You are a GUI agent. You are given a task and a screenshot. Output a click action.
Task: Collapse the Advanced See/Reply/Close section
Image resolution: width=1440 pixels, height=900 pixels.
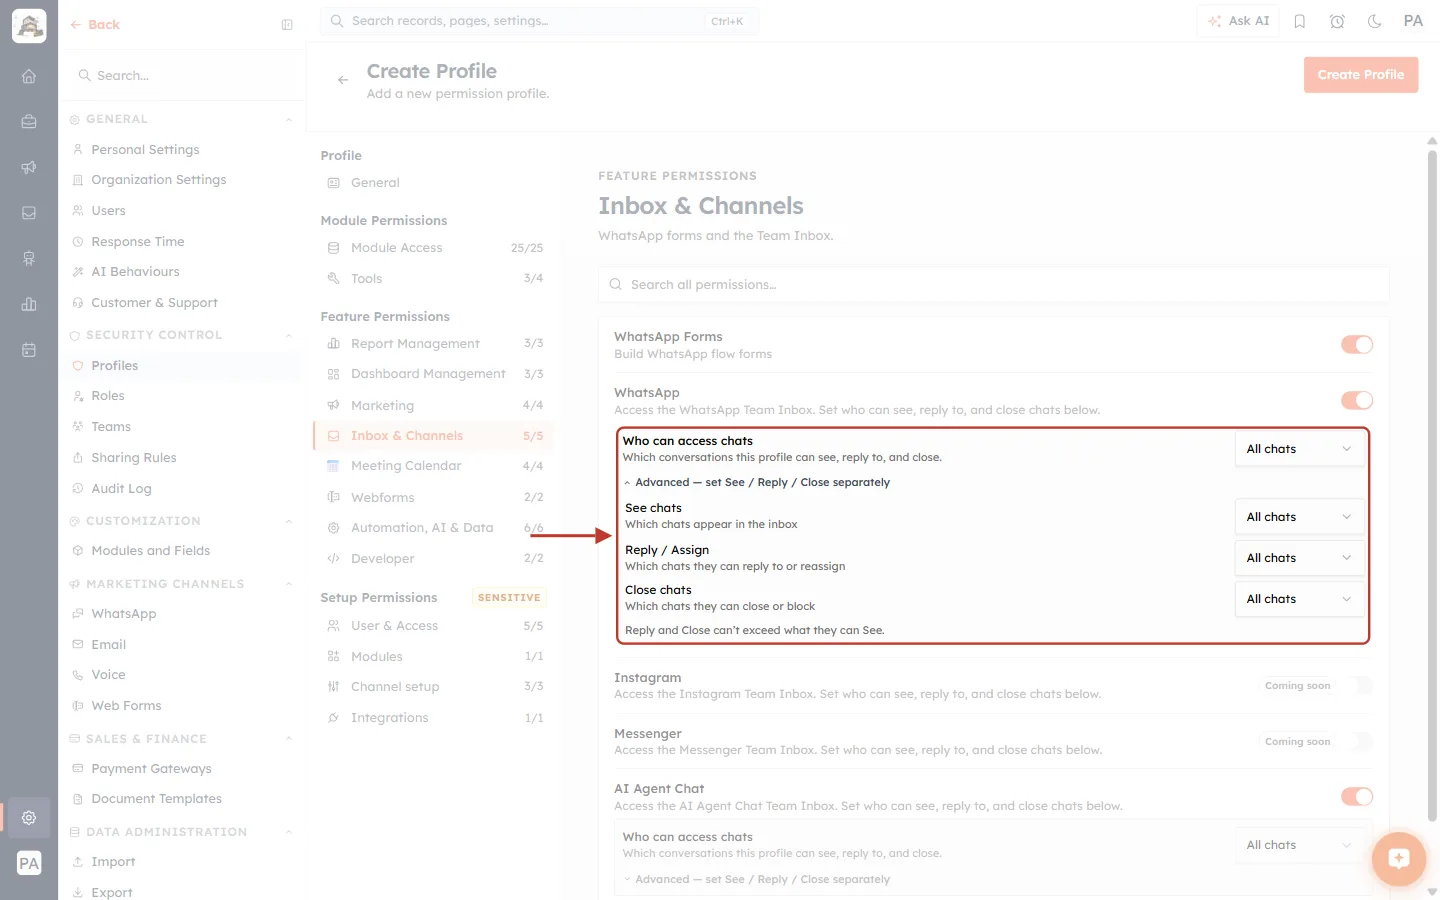pyautogui.click(x=757, y=482)
